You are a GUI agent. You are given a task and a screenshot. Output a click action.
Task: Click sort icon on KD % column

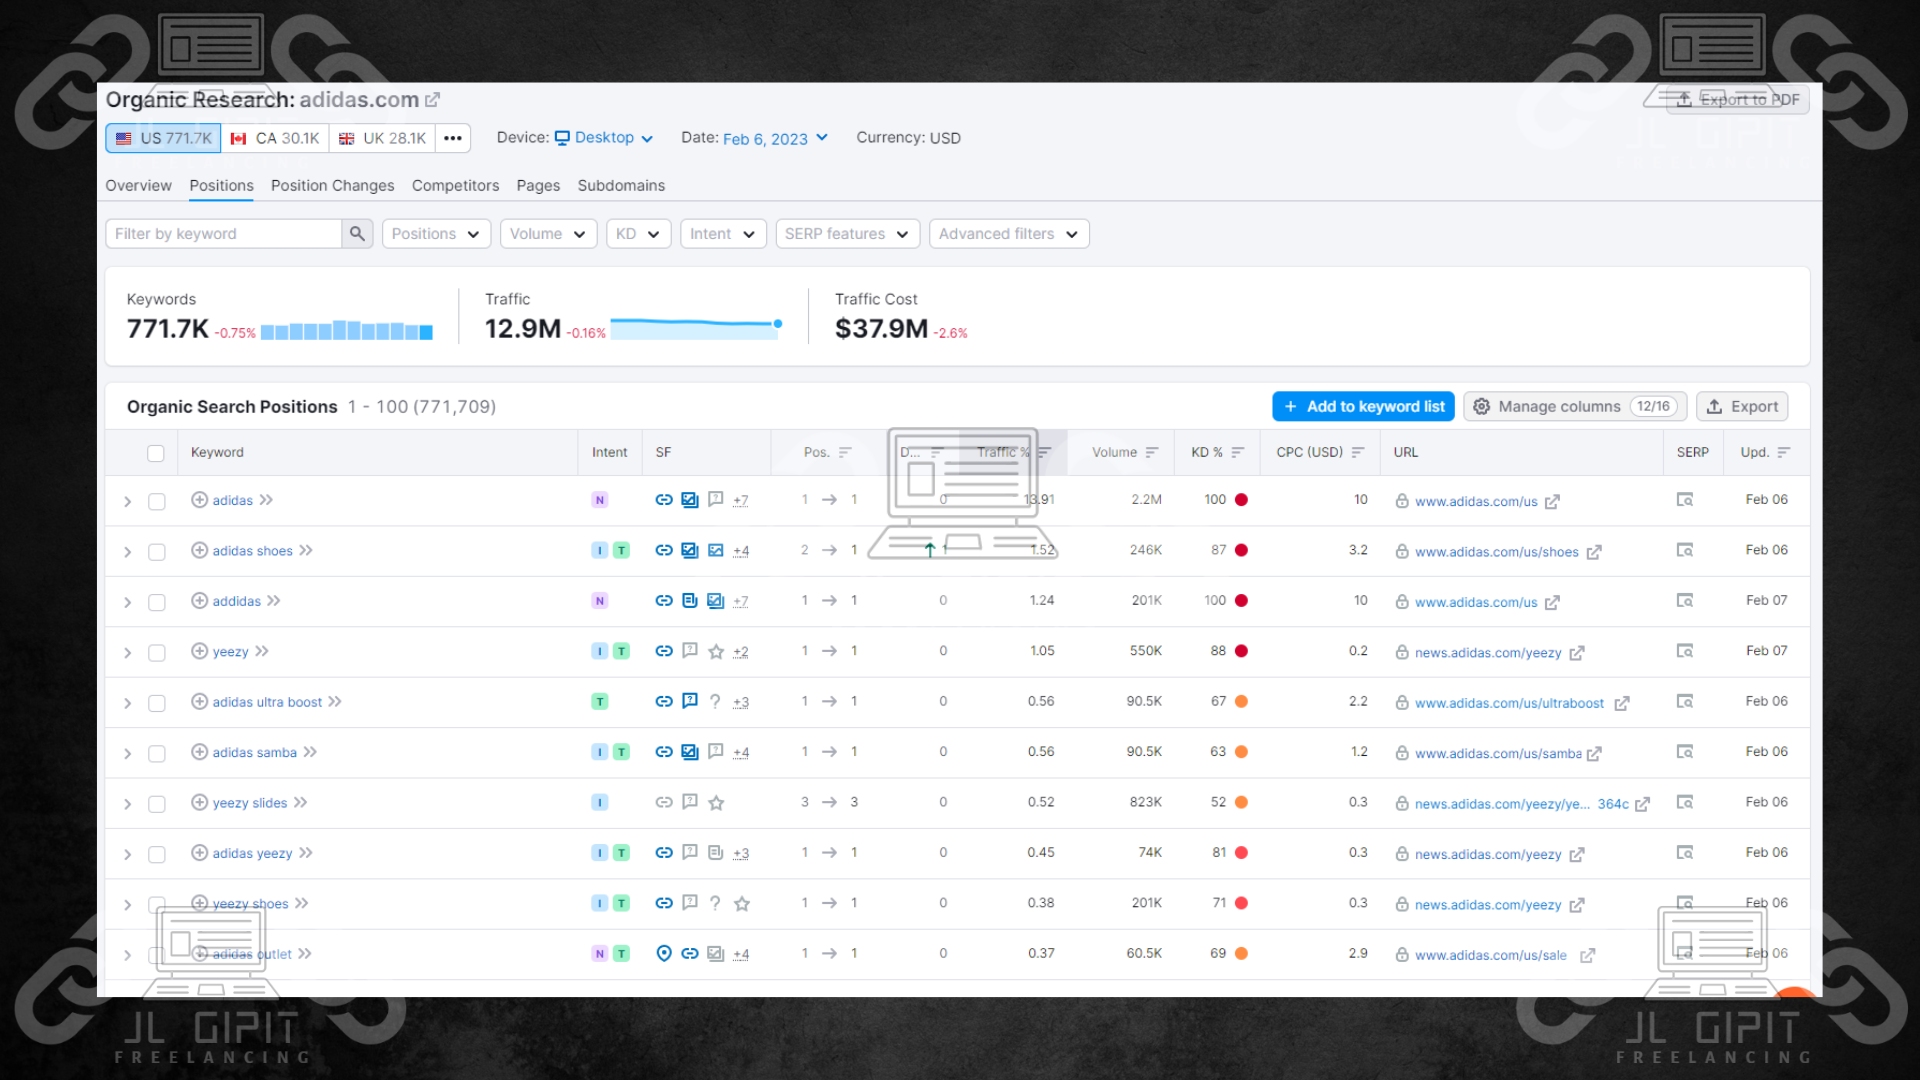[x=1238, y=453]
